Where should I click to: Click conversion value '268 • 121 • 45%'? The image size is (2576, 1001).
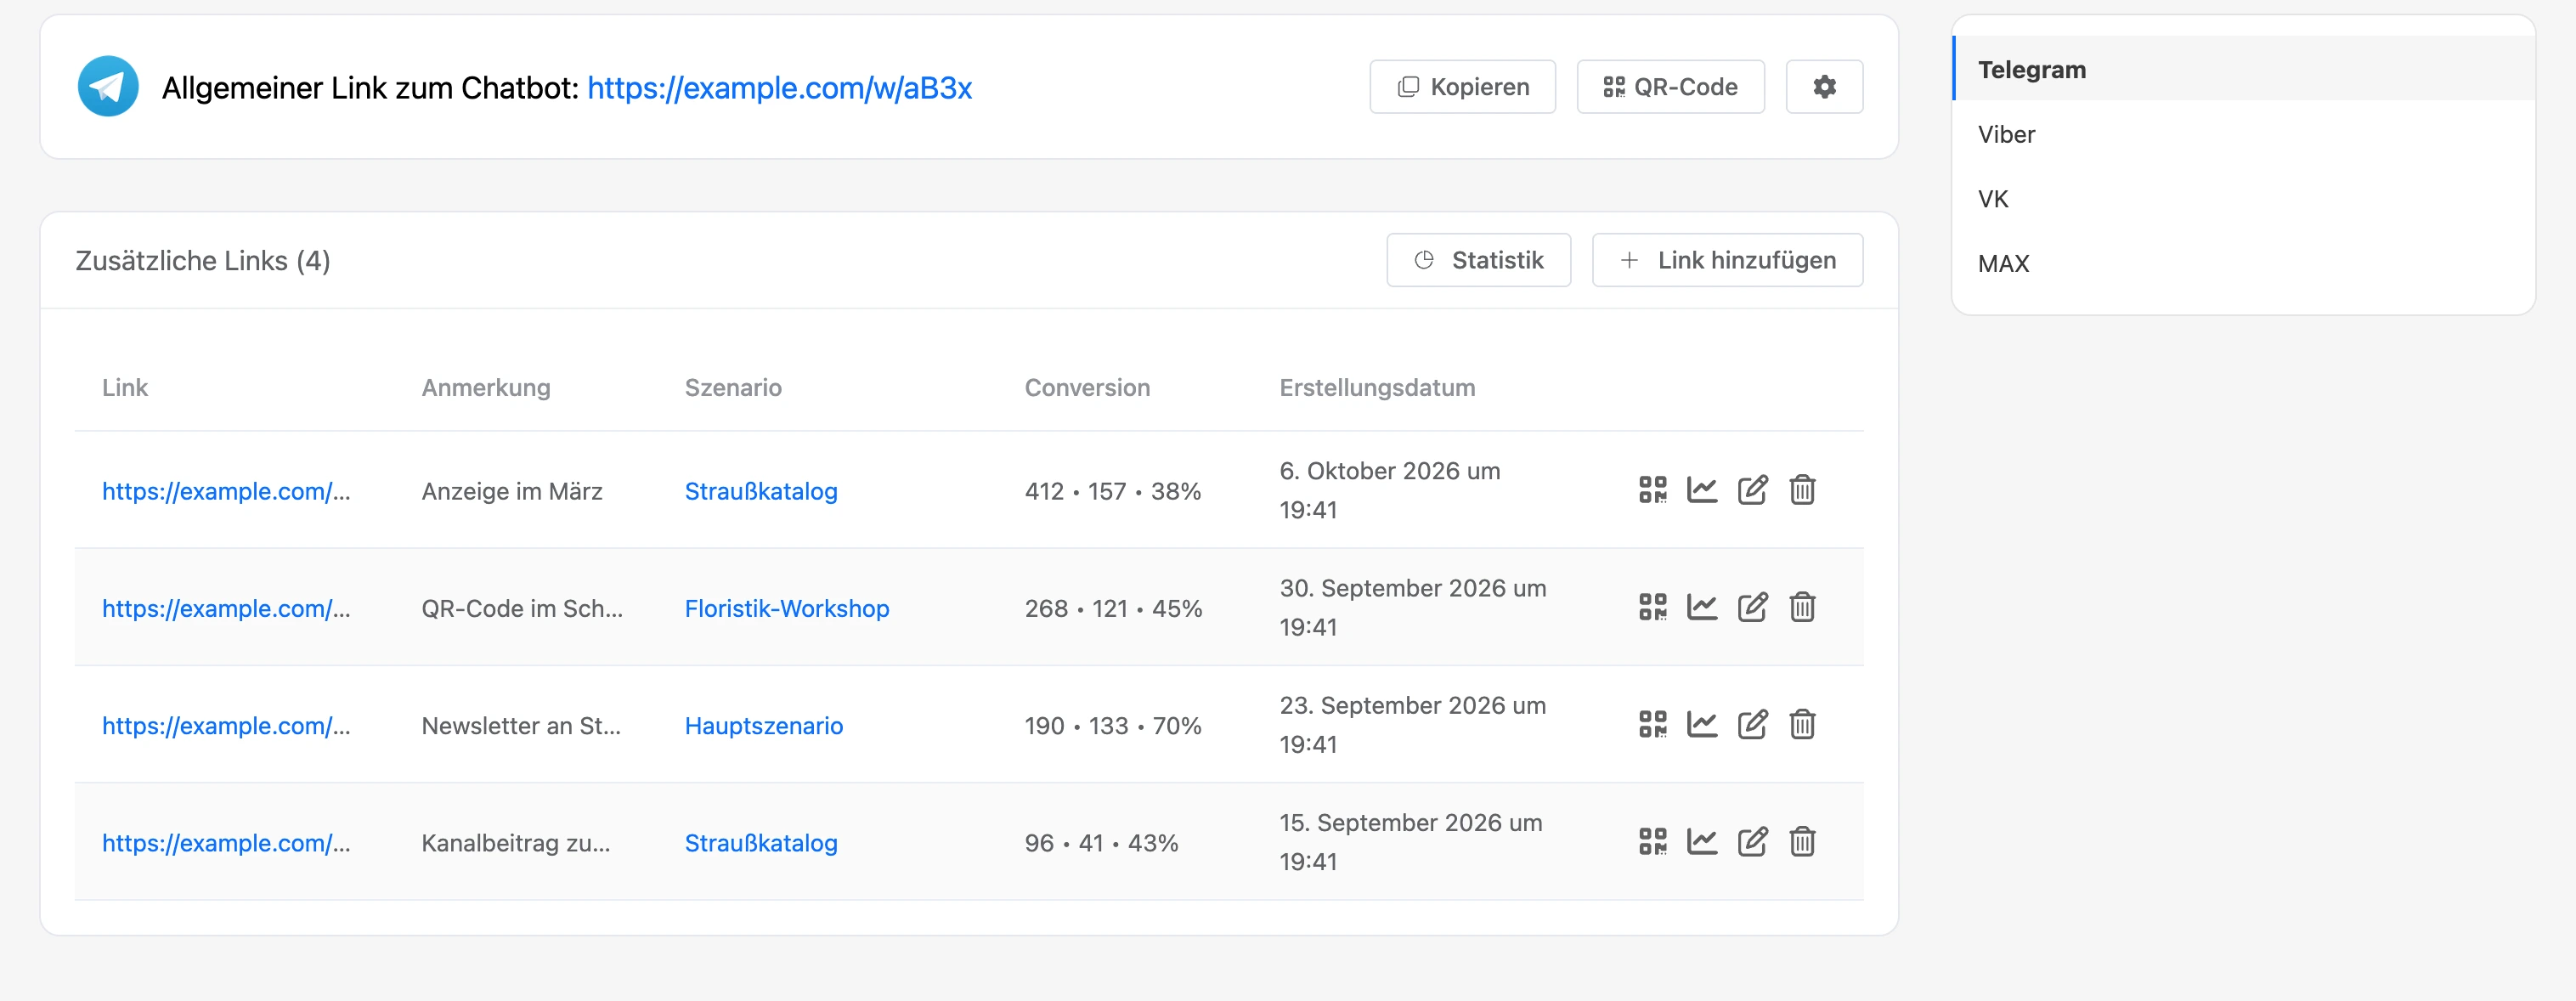click(x=1113, y=608)
